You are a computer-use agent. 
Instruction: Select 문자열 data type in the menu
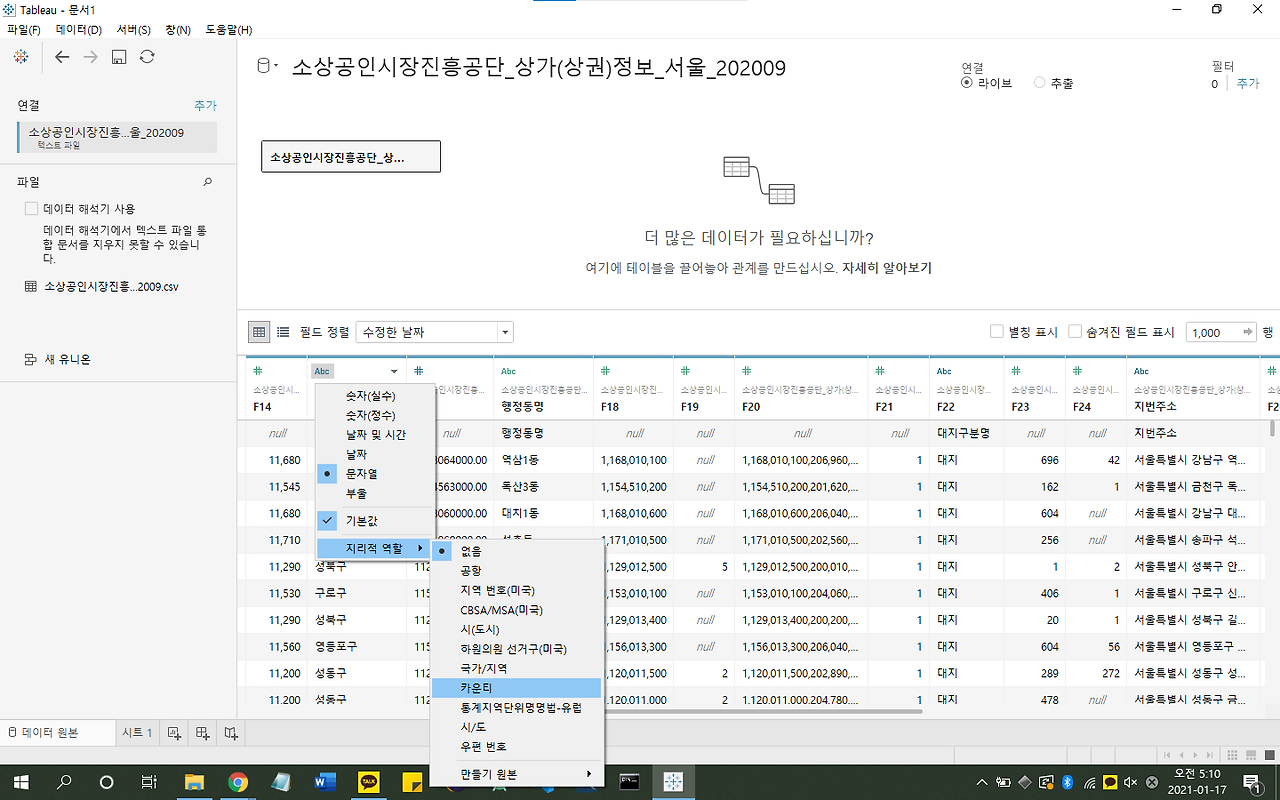coord(375,473)
